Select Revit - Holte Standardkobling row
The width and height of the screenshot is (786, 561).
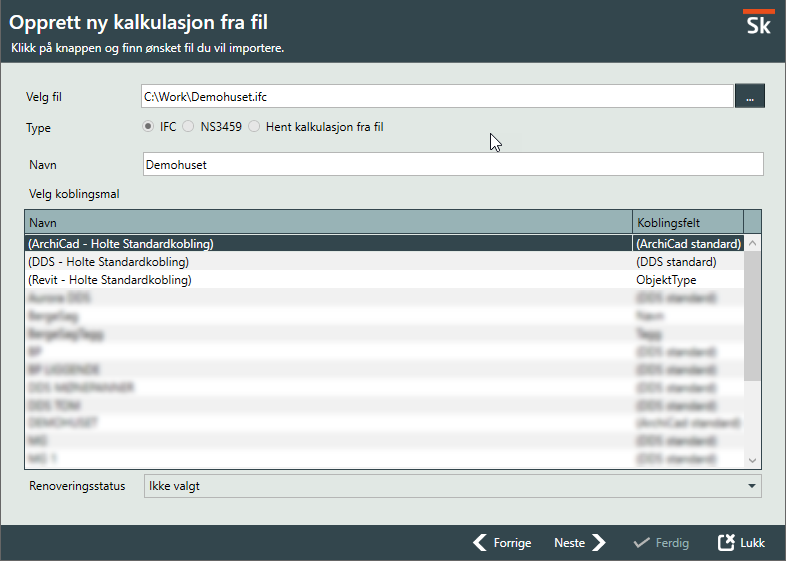(110, 280)
